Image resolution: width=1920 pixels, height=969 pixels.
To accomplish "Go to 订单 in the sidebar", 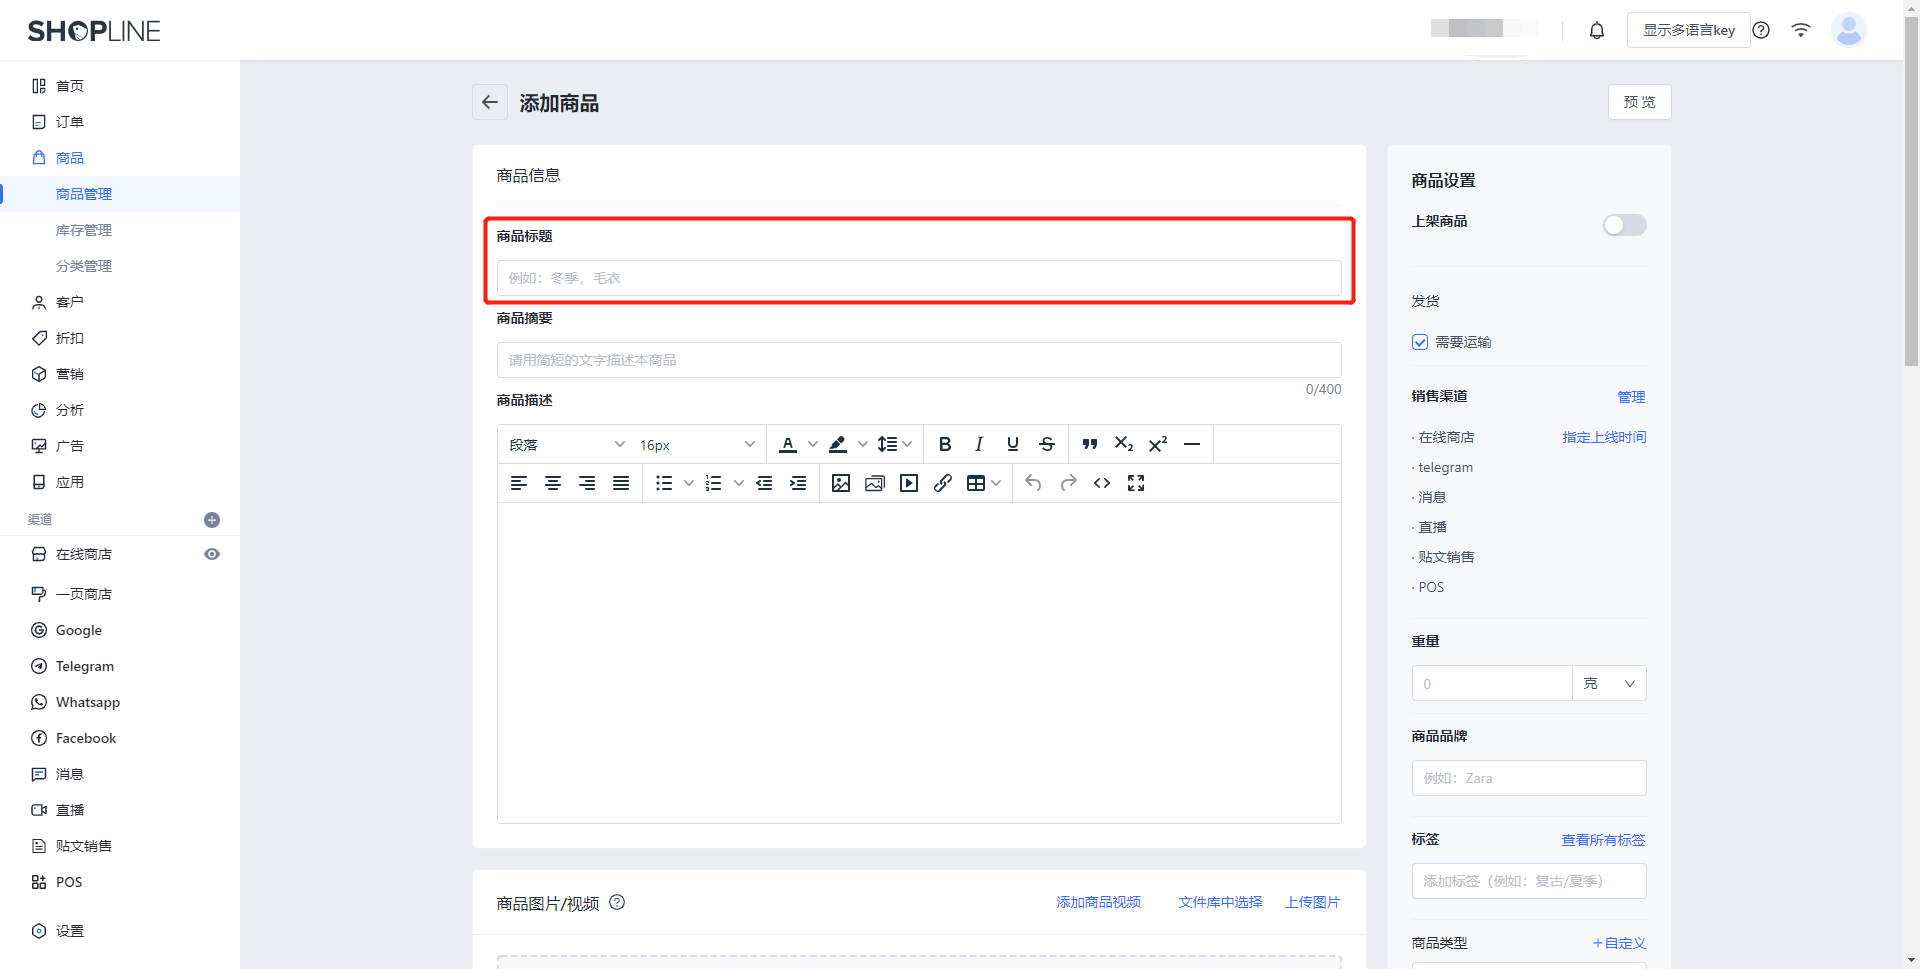I will tap(70, 122).
